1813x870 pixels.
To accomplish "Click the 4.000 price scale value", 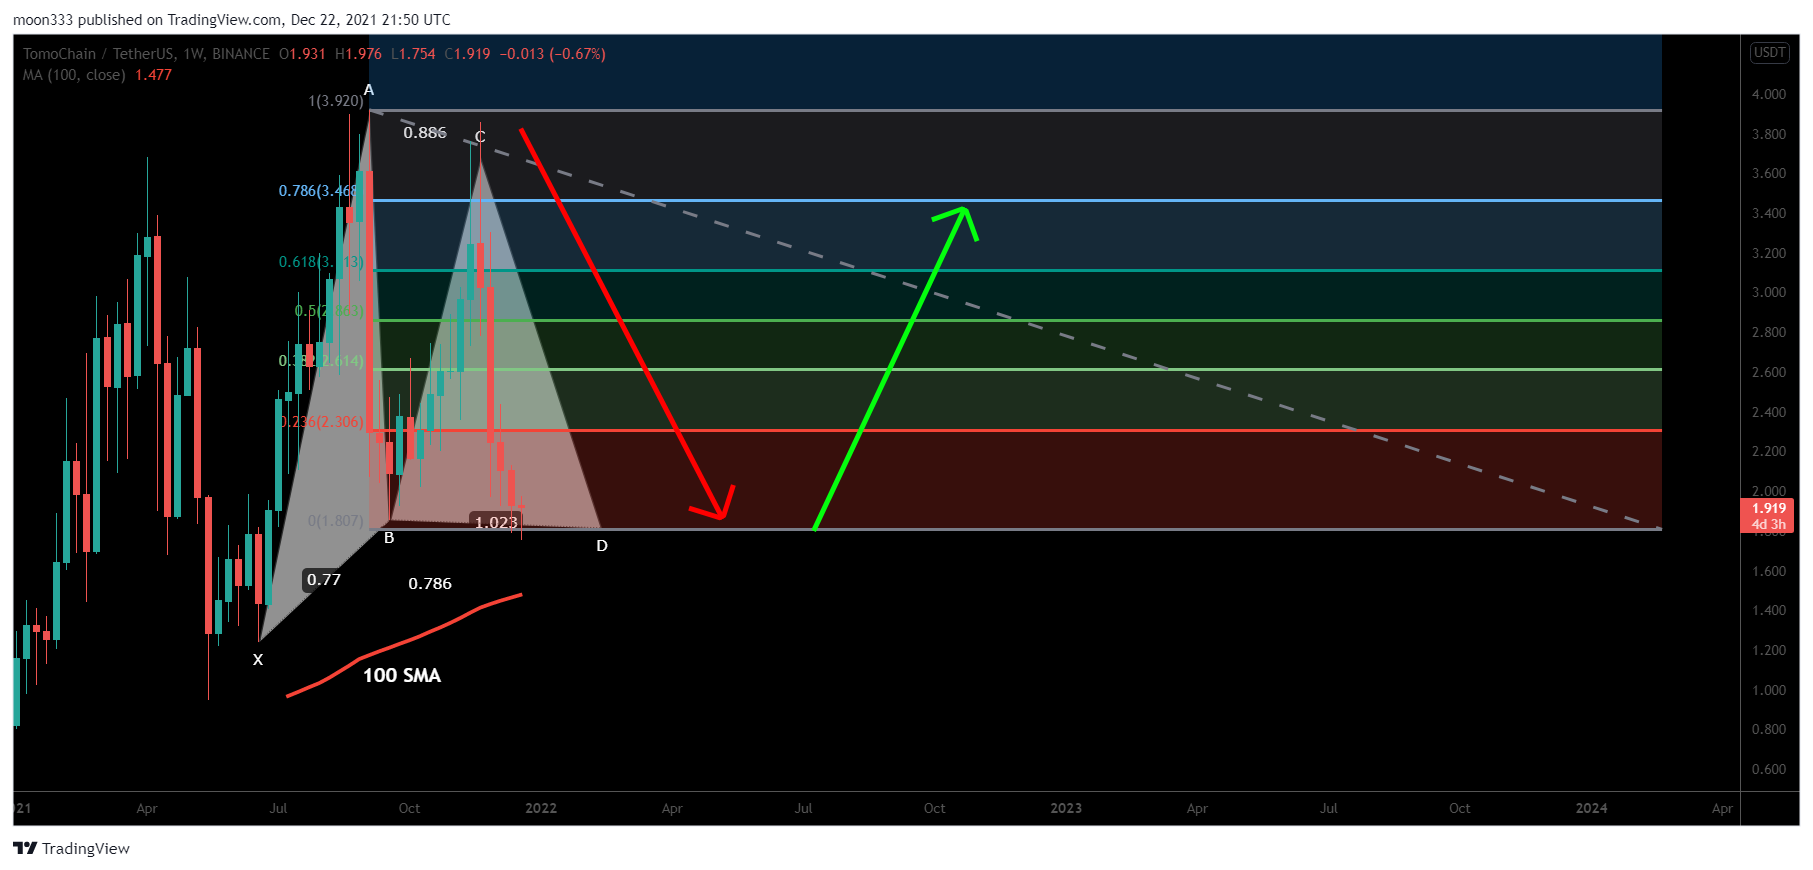I will click(1769, 94).
